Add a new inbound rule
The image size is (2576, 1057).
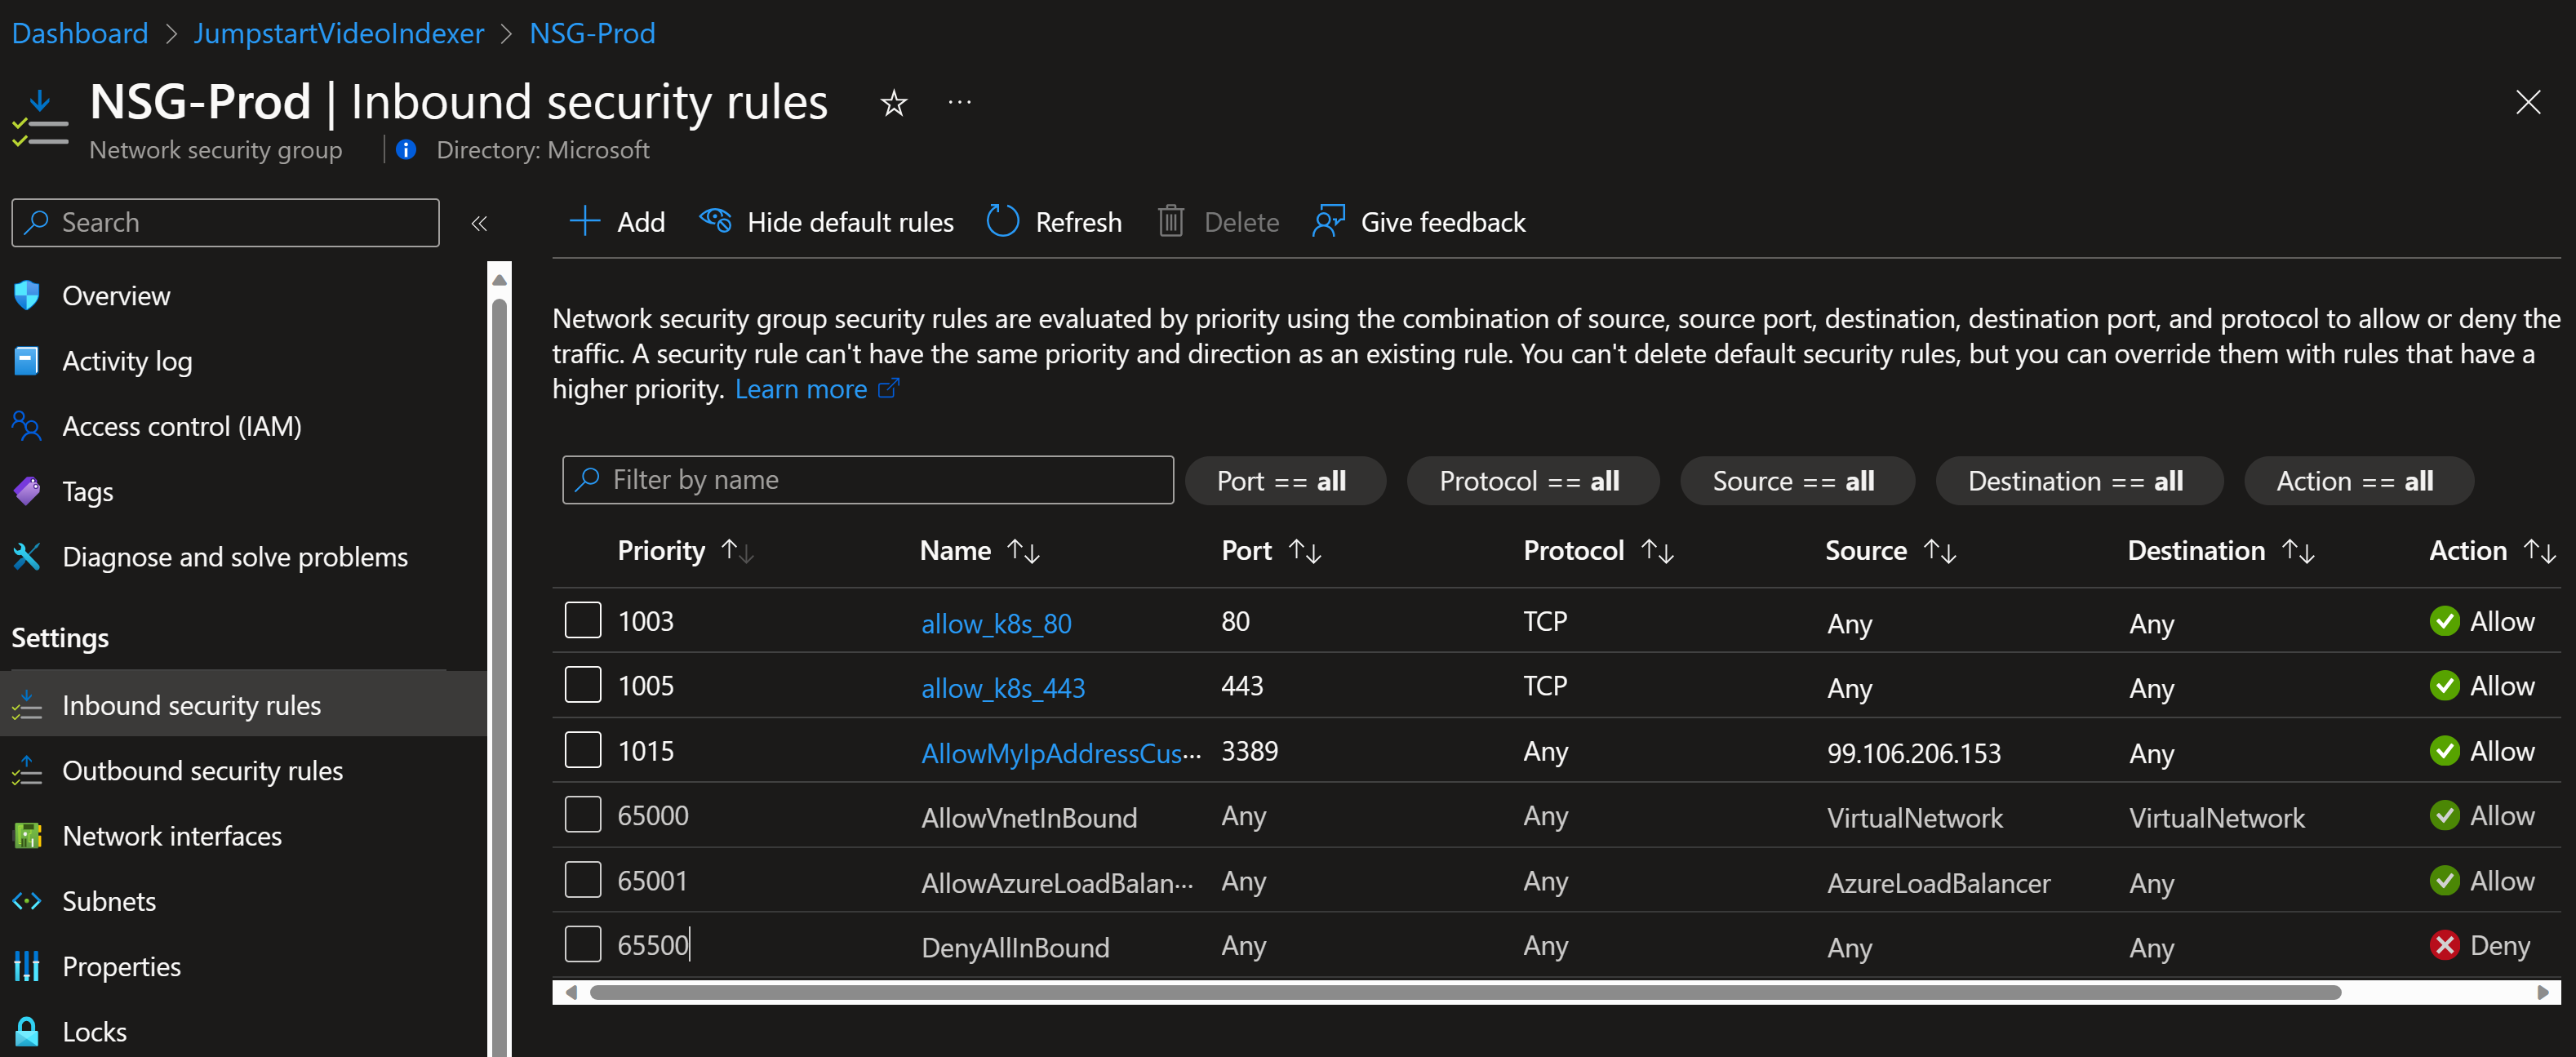pyautogui.click(x=617, y=222)
